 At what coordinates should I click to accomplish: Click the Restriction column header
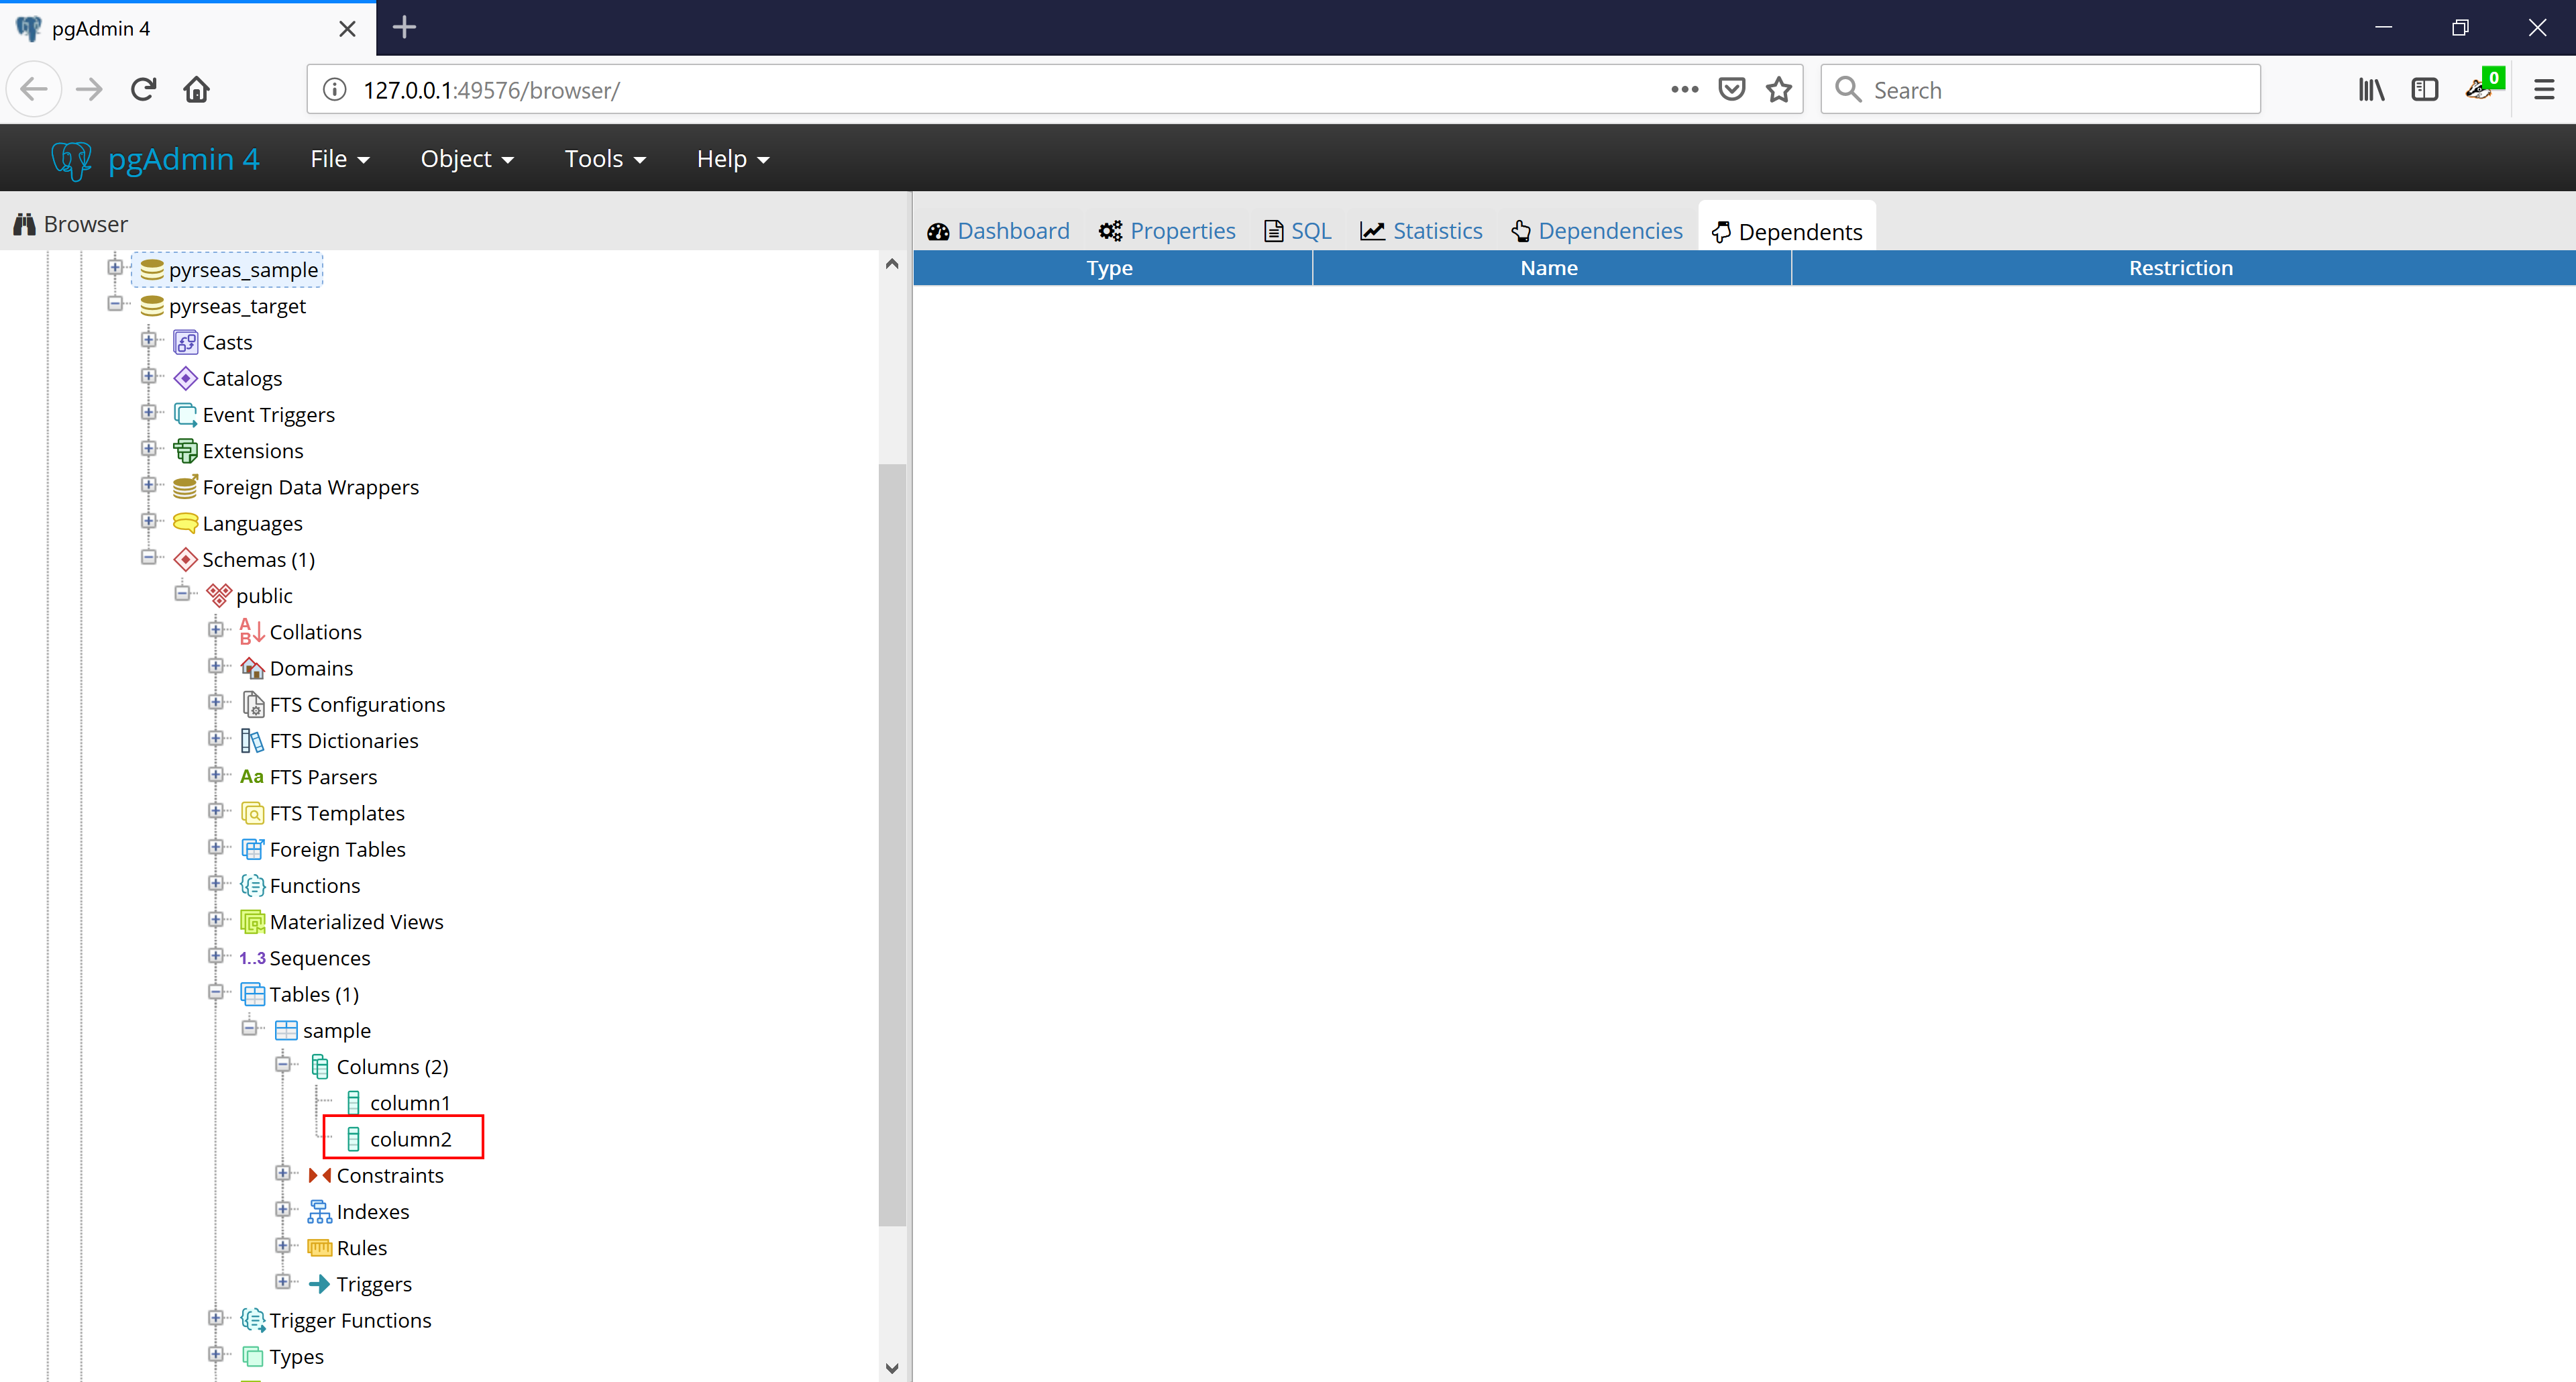(2182, 268)
